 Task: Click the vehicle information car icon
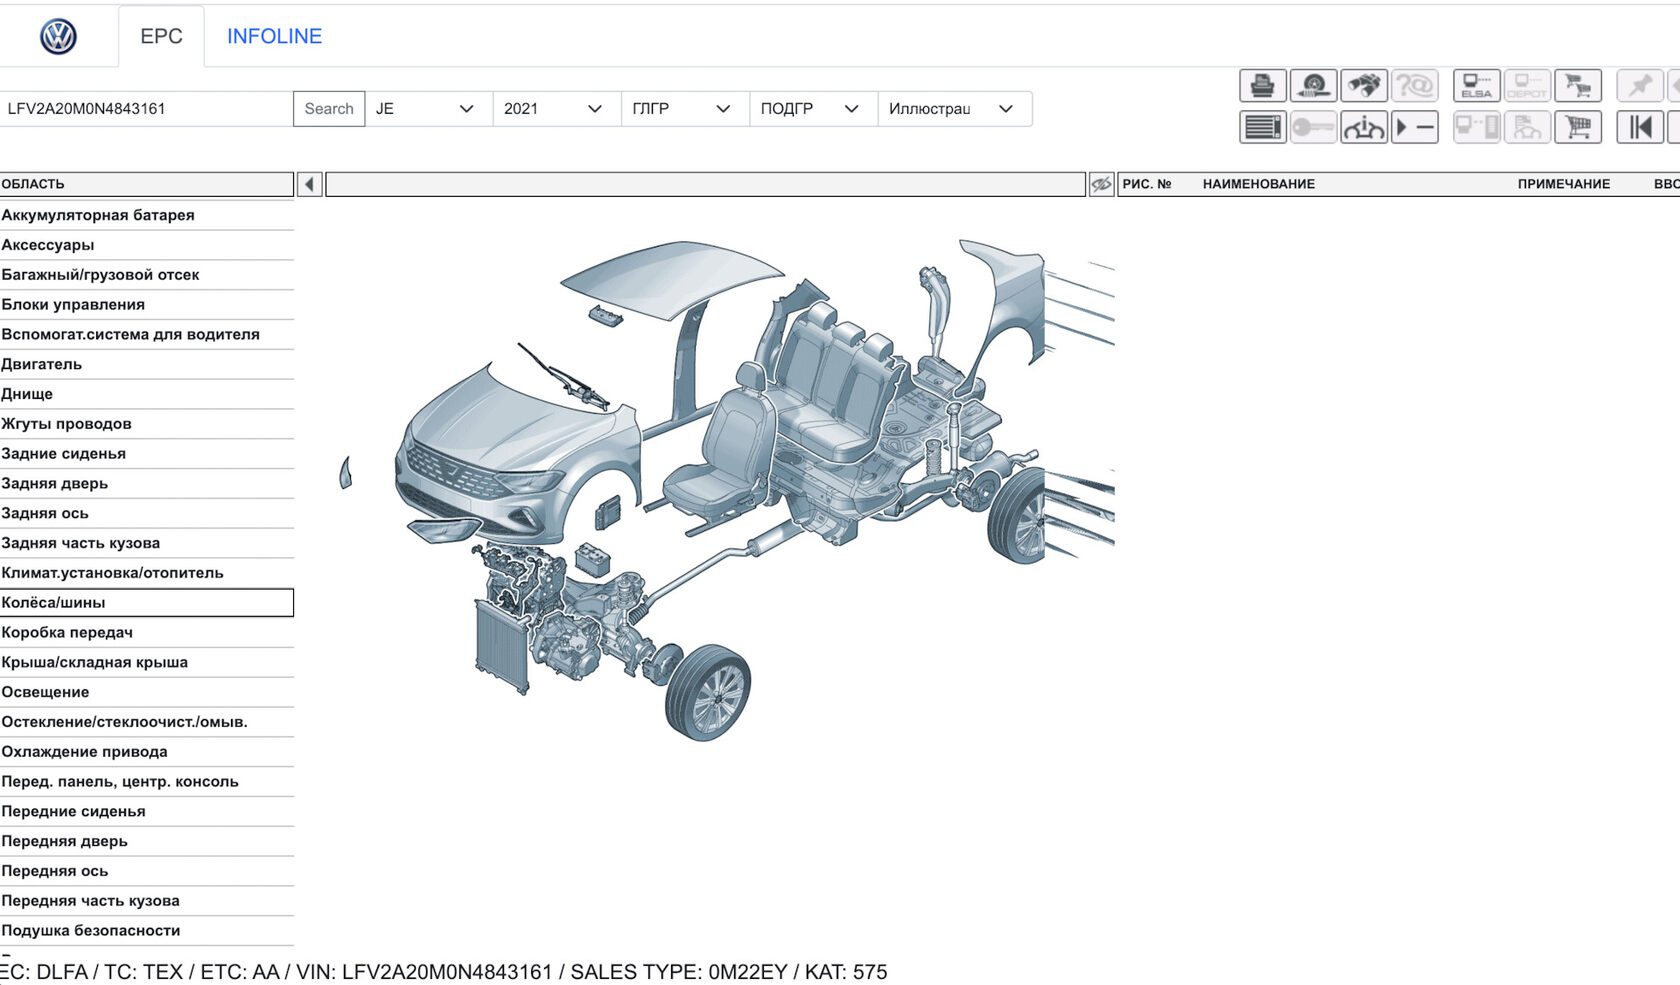tap(1364, 128)
